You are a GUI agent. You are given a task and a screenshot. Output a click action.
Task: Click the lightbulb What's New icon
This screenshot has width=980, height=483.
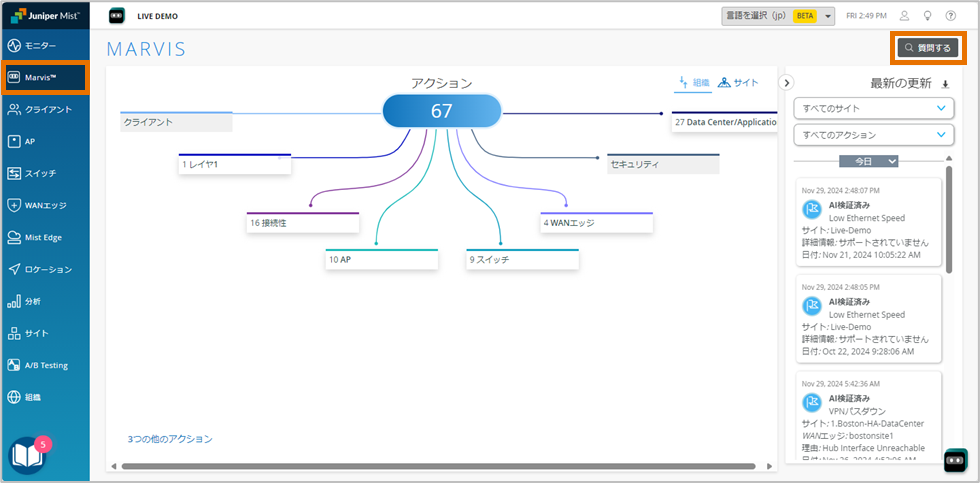[x=927, y=16]
